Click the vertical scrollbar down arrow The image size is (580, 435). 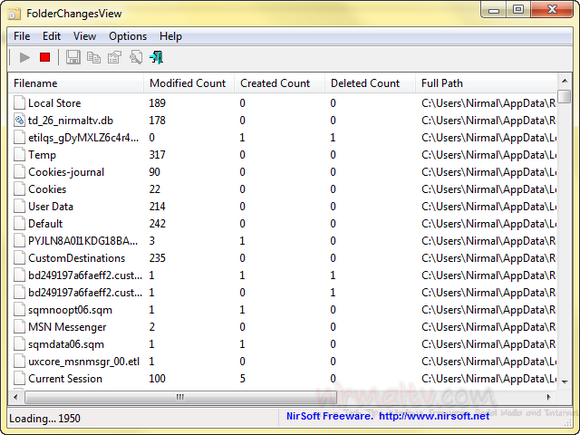(x=564, y=381)
